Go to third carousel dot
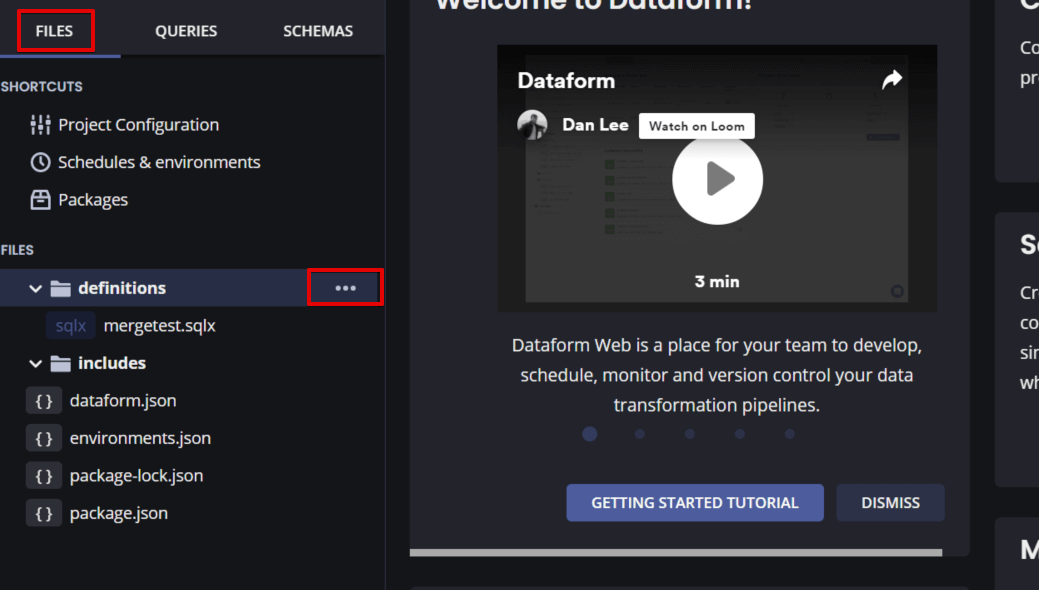Screen dimensions: 1039x590 pos(690,434)
